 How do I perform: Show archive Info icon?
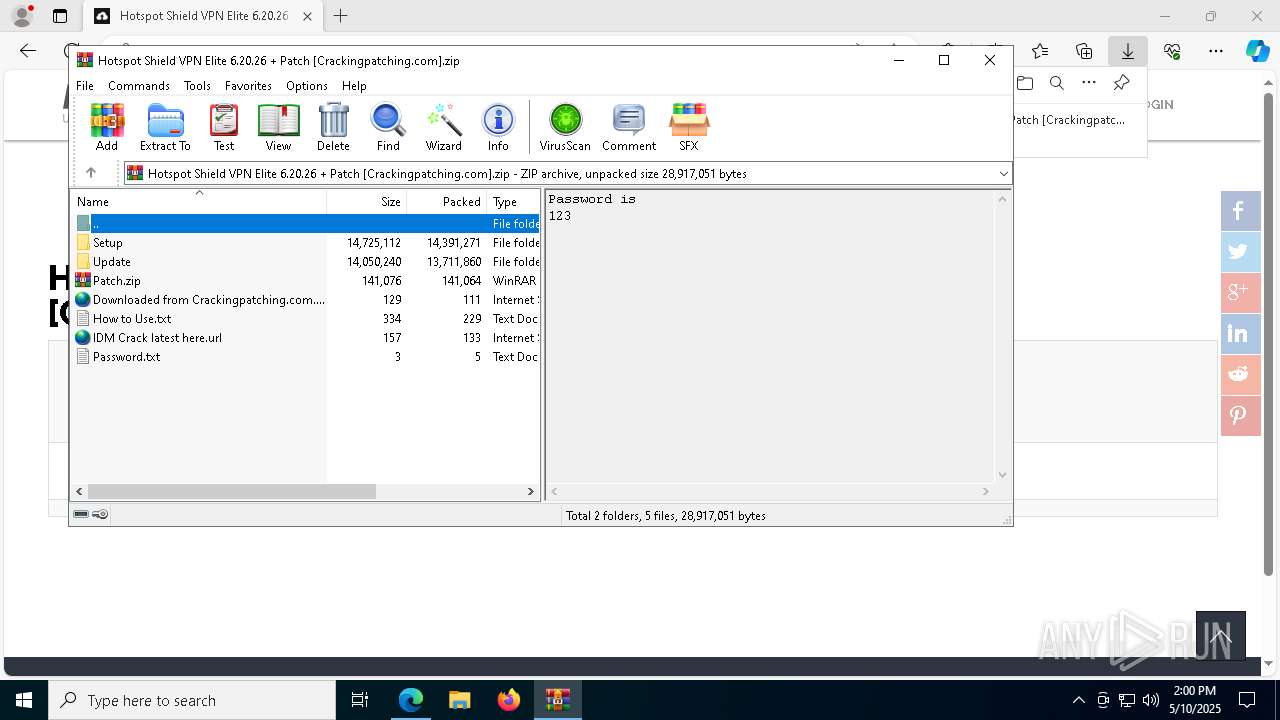tap(498, 127)
